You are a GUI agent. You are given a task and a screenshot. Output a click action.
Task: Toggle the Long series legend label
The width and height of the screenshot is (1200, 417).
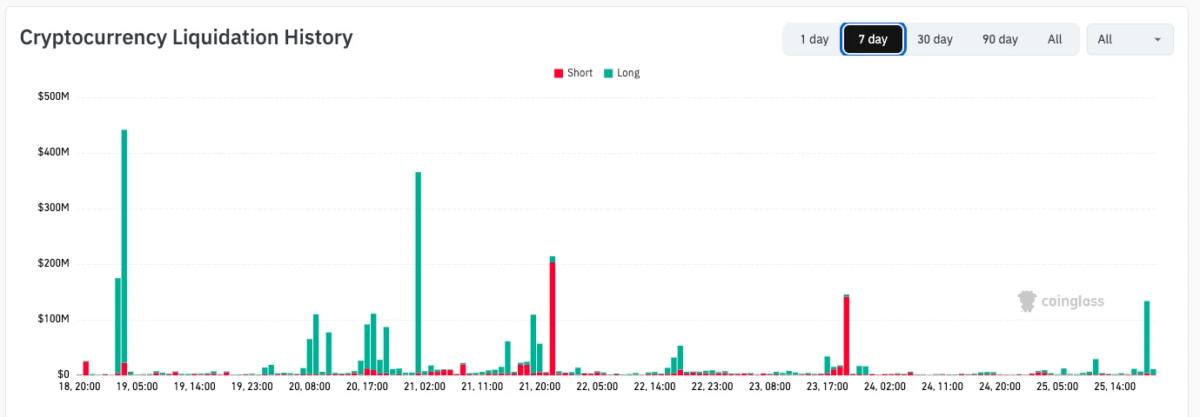(x=628, y=73)
